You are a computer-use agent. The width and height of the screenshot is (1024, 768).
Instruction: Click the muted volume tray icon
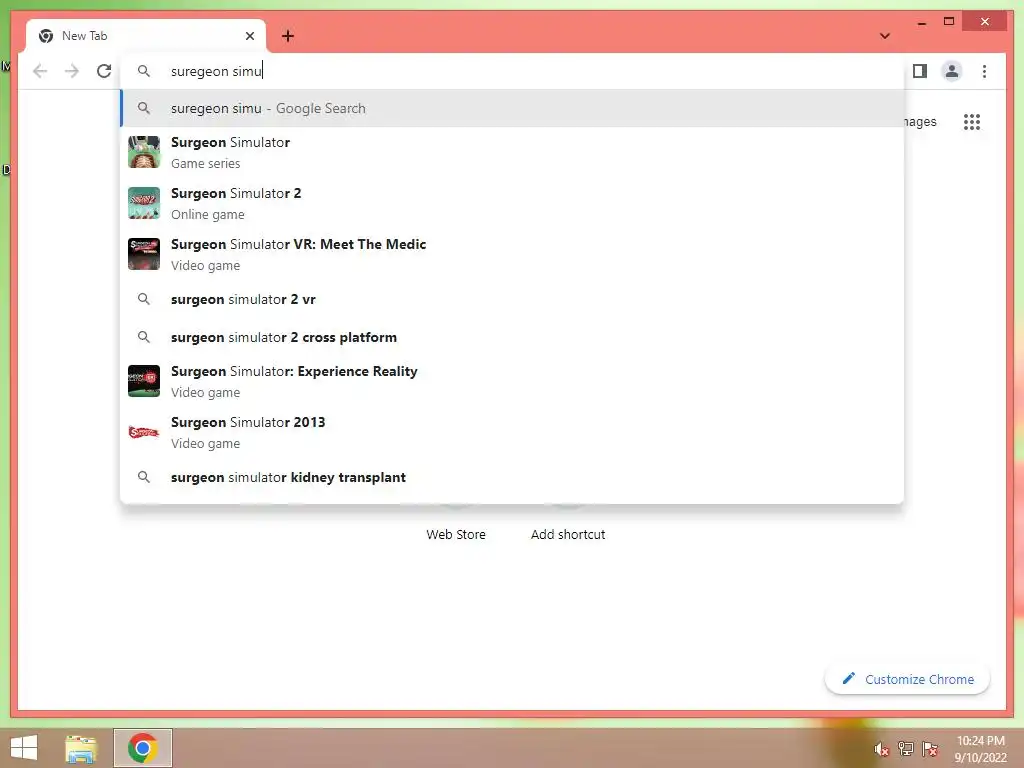(x=882, y=749)
